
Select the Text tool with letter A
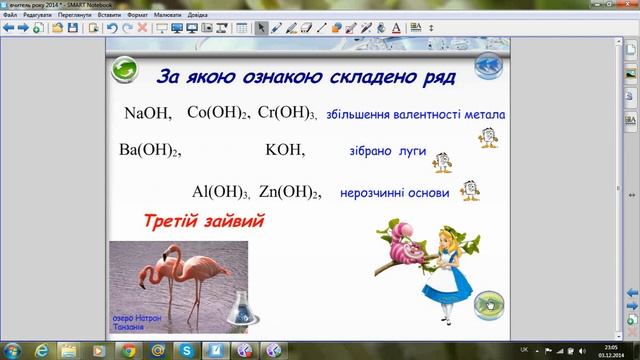click(x=396, y=28)
